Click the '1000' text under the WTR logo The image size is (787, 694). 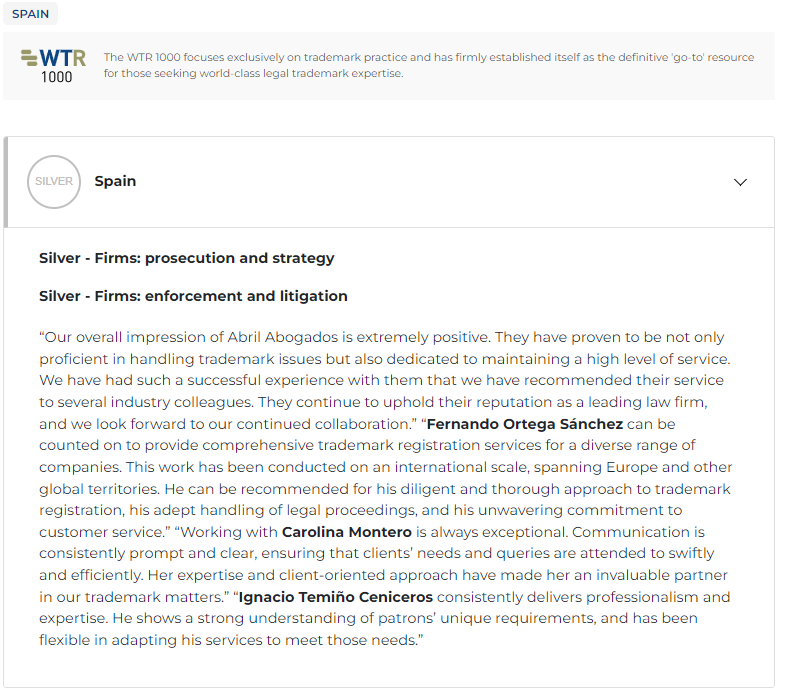coord(56,77)
